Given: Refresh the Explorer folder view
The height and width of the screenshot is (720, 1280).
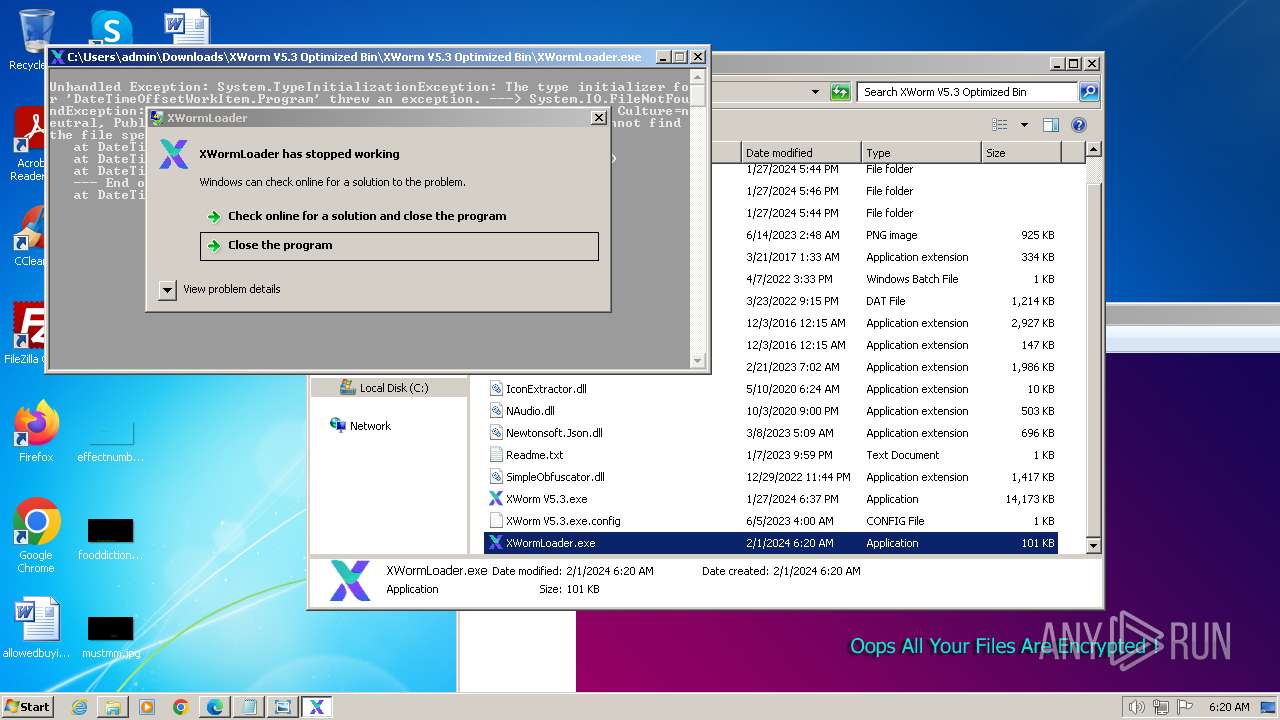Looking at the screenshot, I should 840,92.
